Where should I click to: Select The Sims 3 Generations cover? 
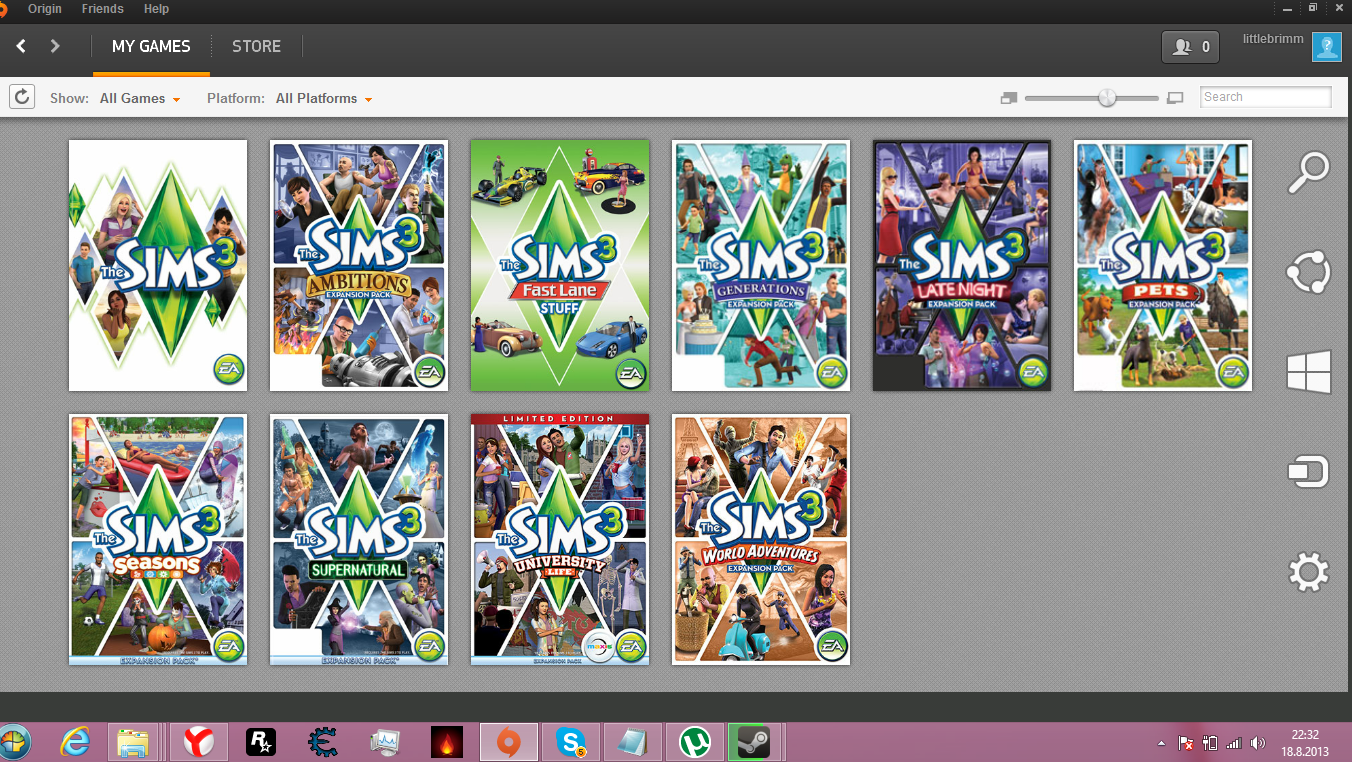pyautogui.click(x=761, y=265)
